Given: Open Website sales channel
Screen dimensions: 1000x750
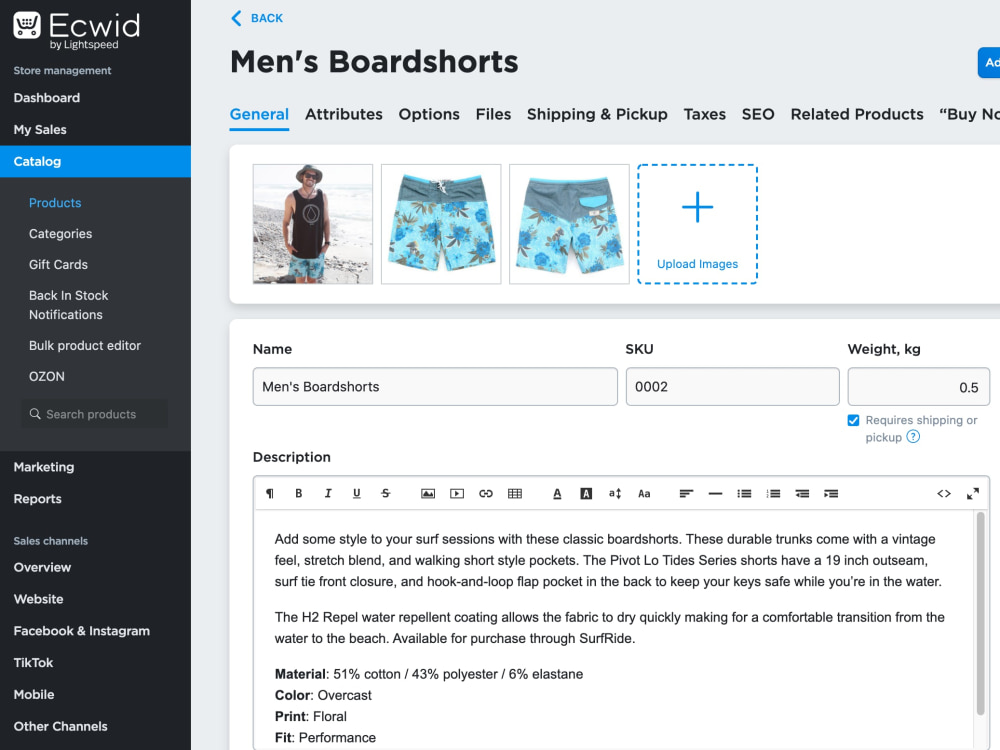Looking at the screenshot, I should pos(38,599).
